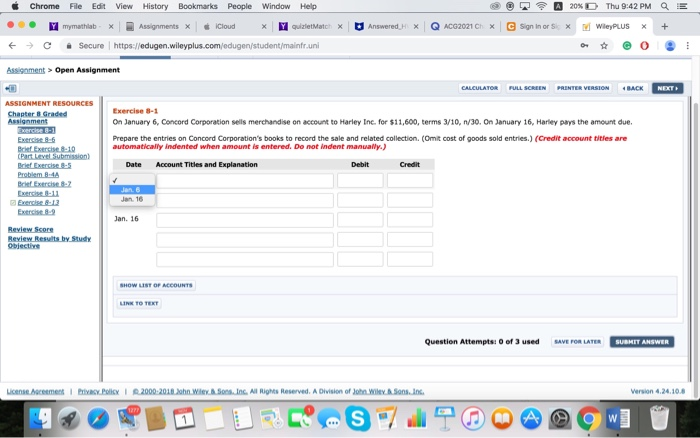Click the Assignment breadcrumb link
The image size is (700, 438).
pos(25,70)
